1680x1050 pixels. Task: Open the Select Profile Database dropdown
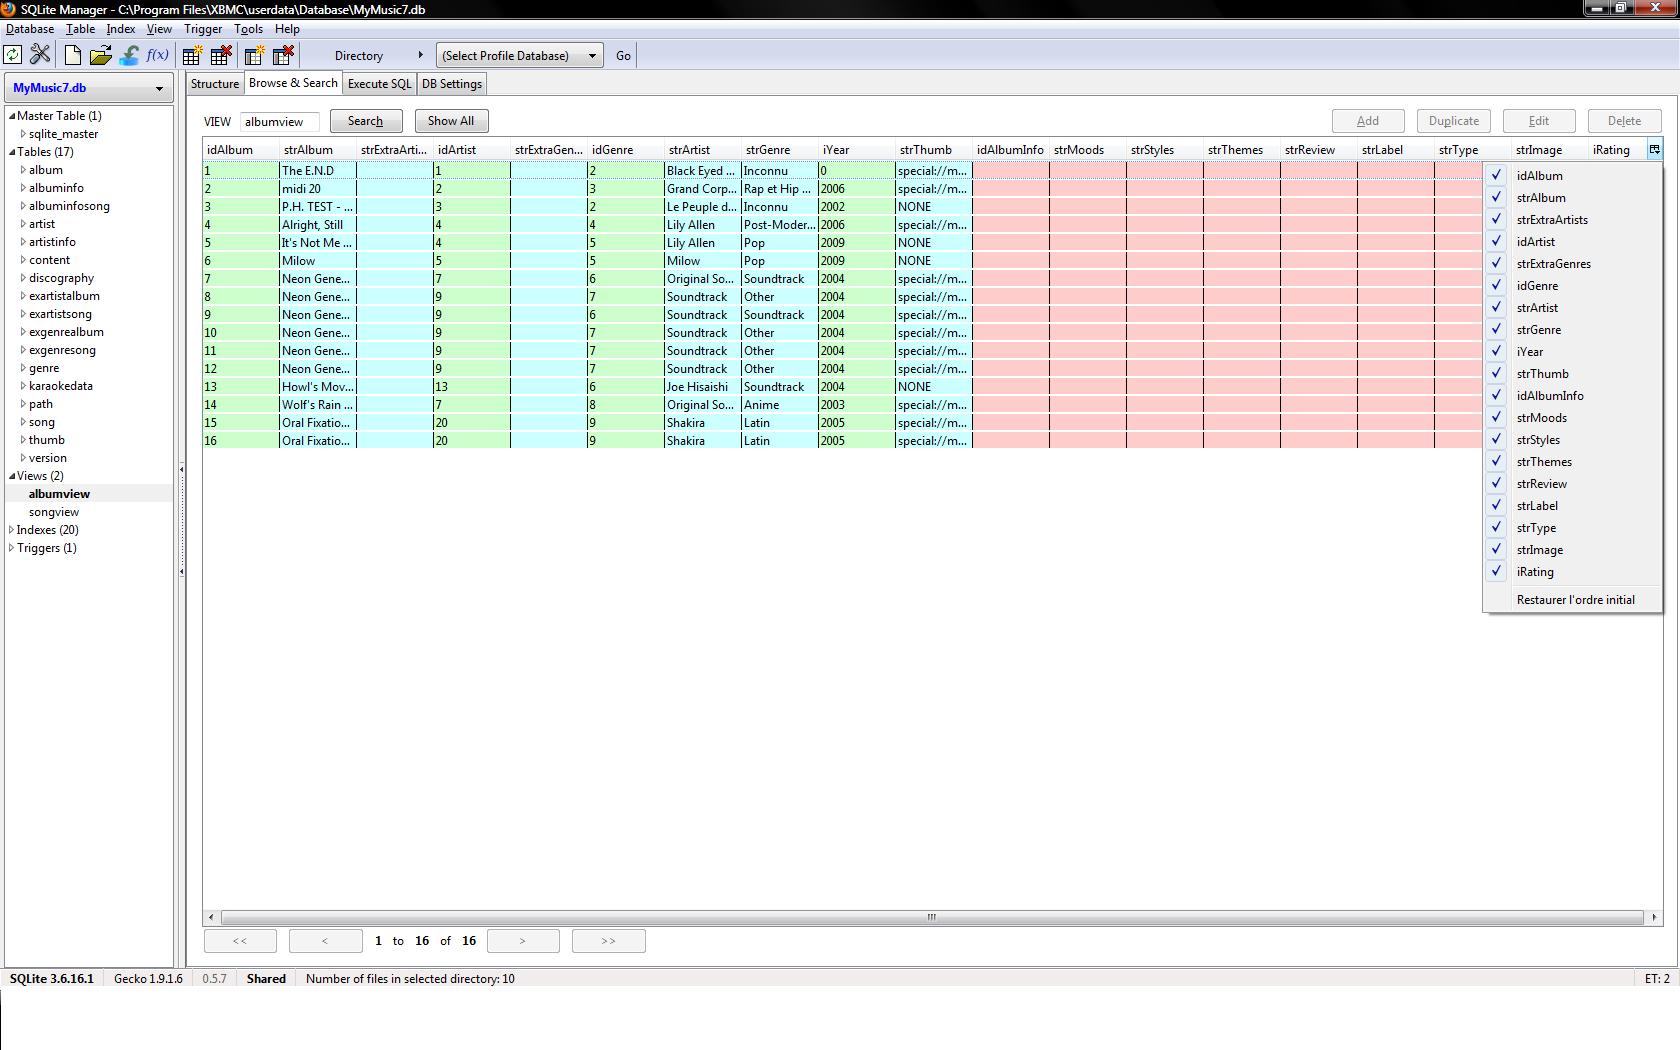tap(519, 56)
